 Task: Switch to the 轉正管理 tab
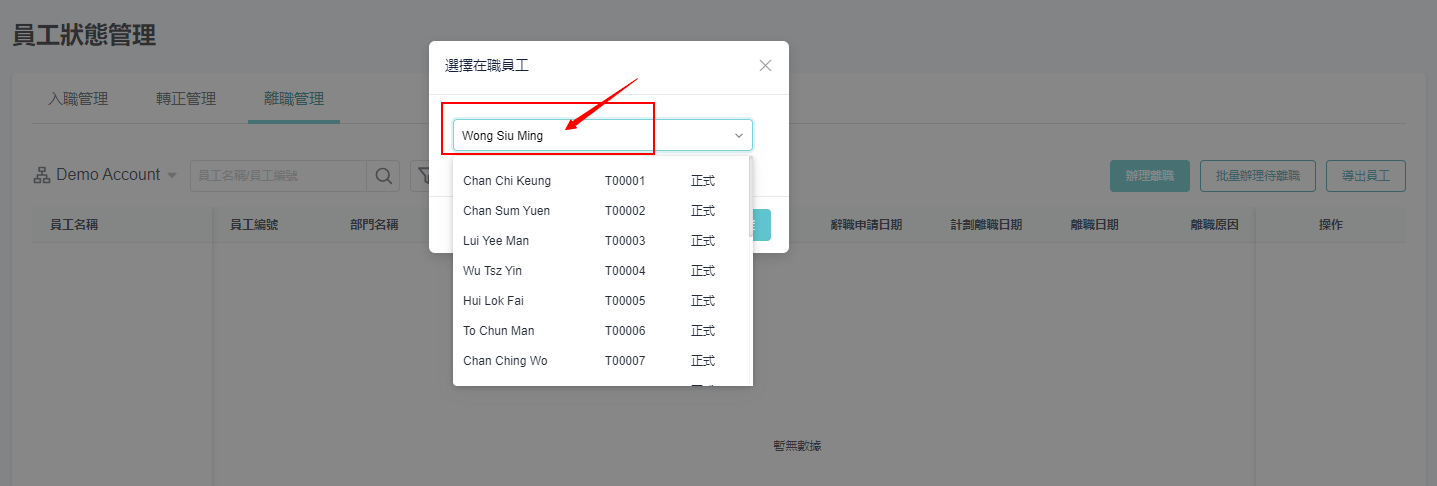186,99
